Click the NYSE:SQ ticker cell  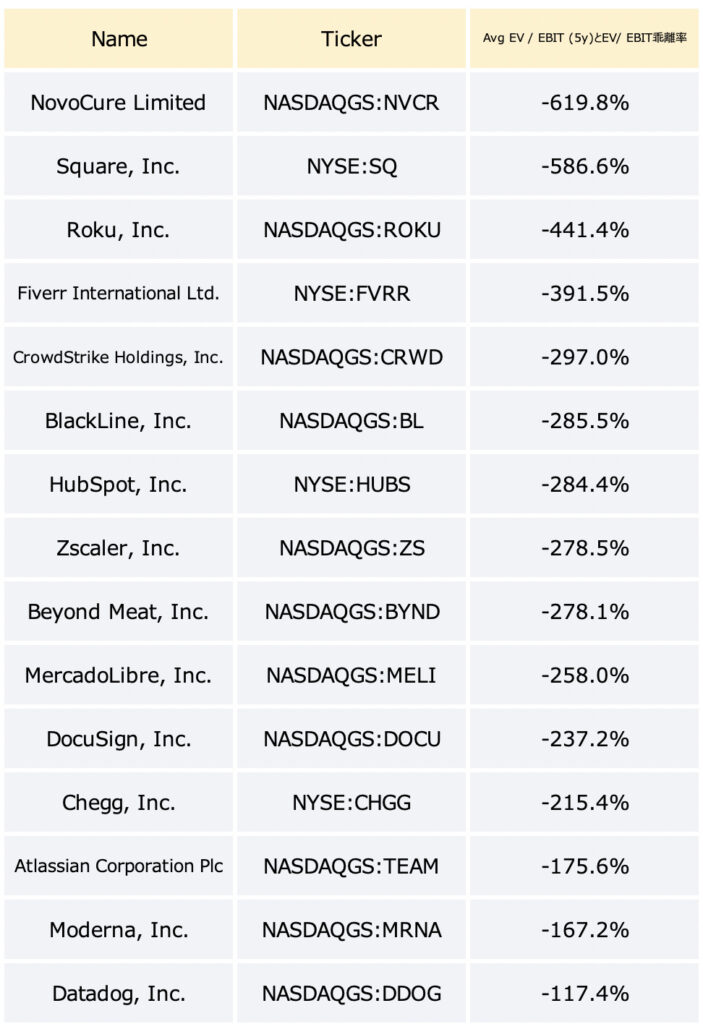click(352, 166)
